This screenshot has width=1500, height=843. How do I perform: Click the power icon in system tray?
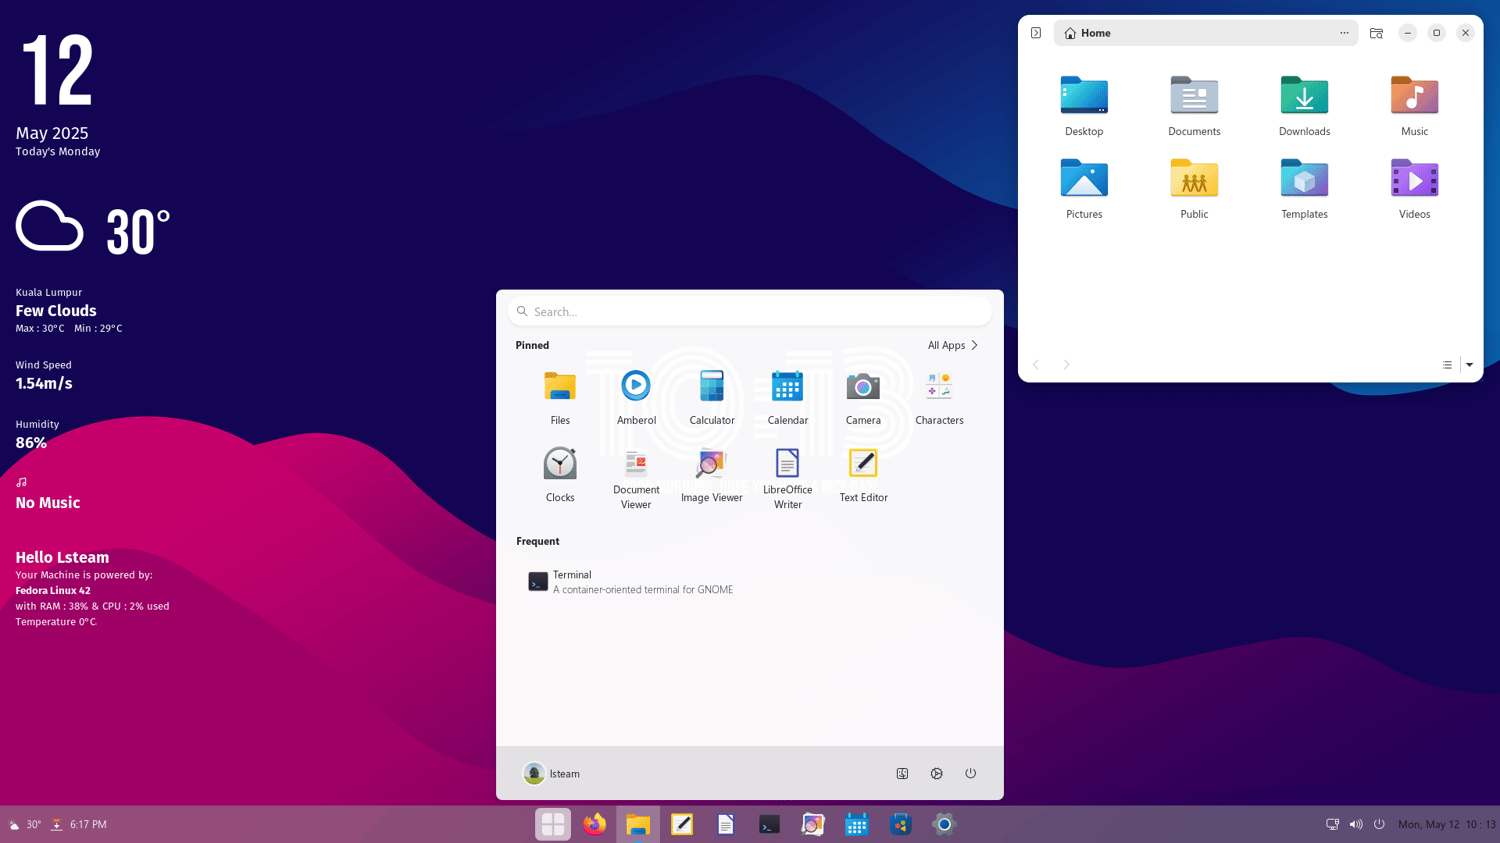pos(1379,825)
